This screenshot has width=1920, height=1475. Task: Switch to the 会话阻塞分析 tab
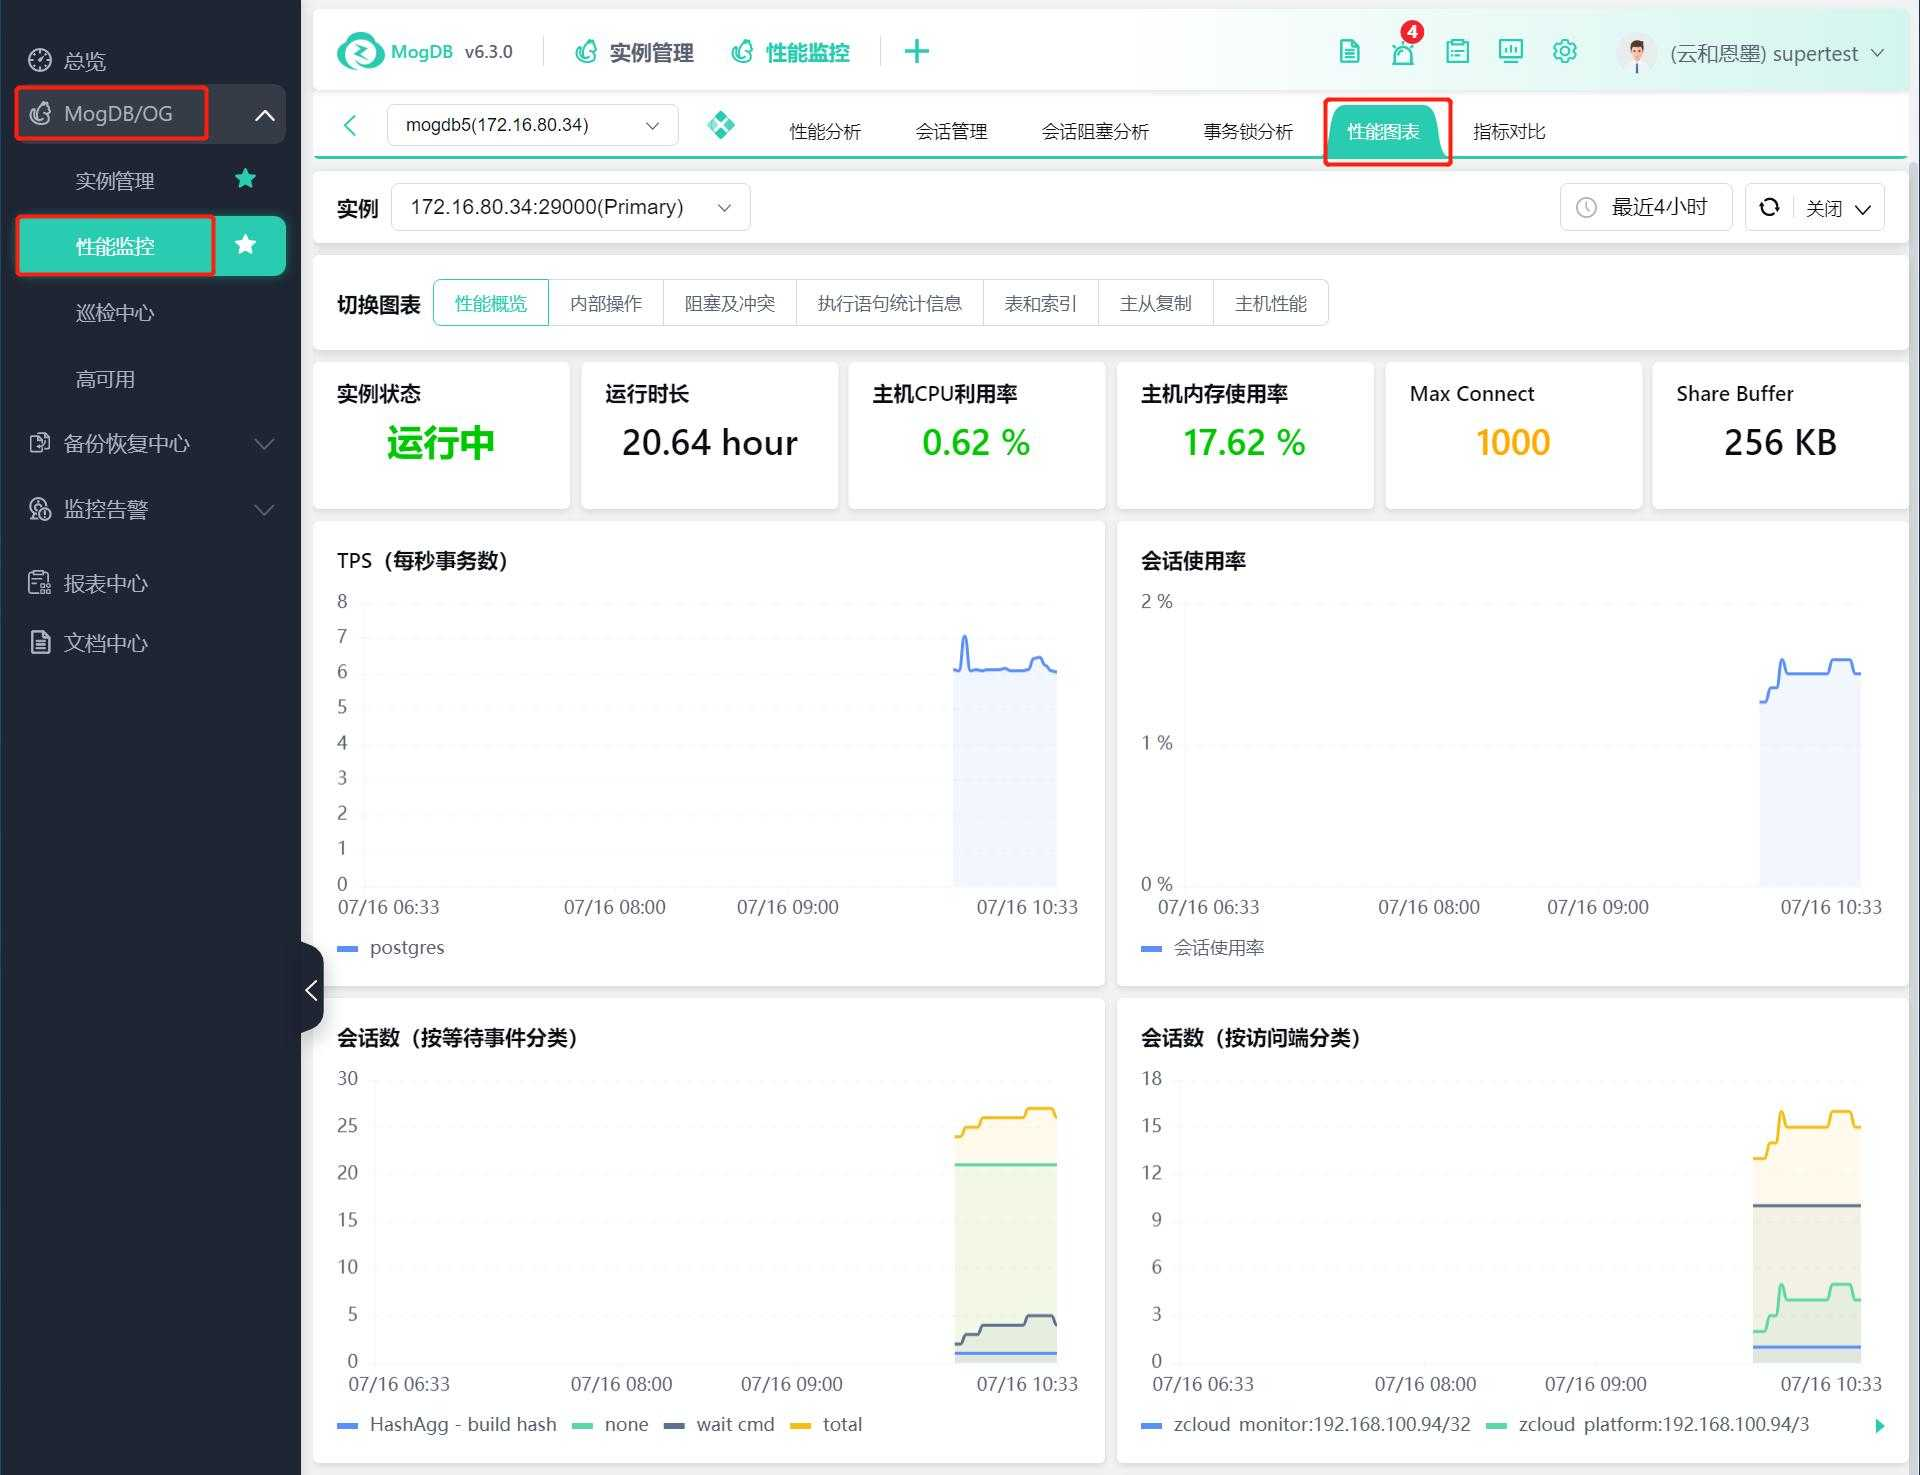coord(1095,131)
